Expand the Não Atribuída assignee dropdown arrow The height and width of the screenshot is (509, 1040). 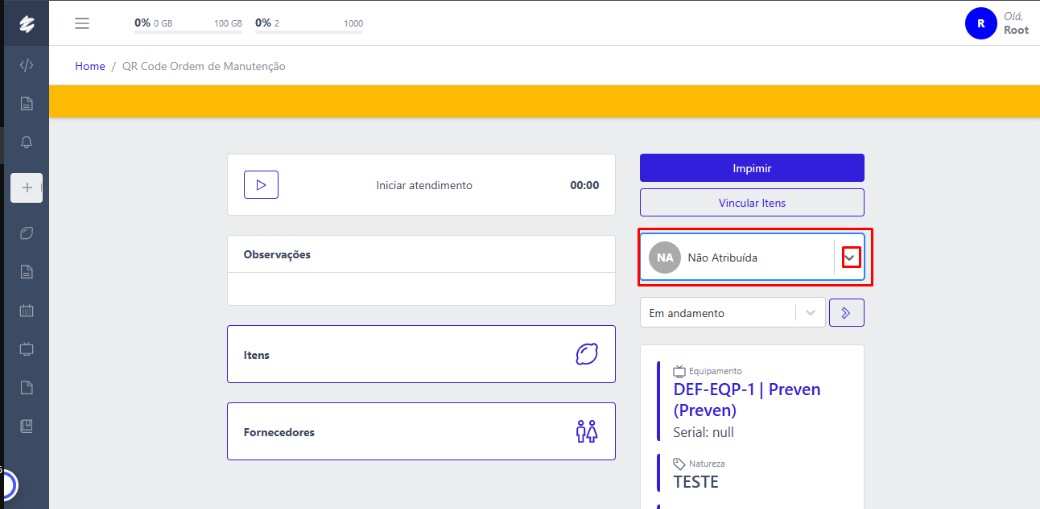pos(850,257)
